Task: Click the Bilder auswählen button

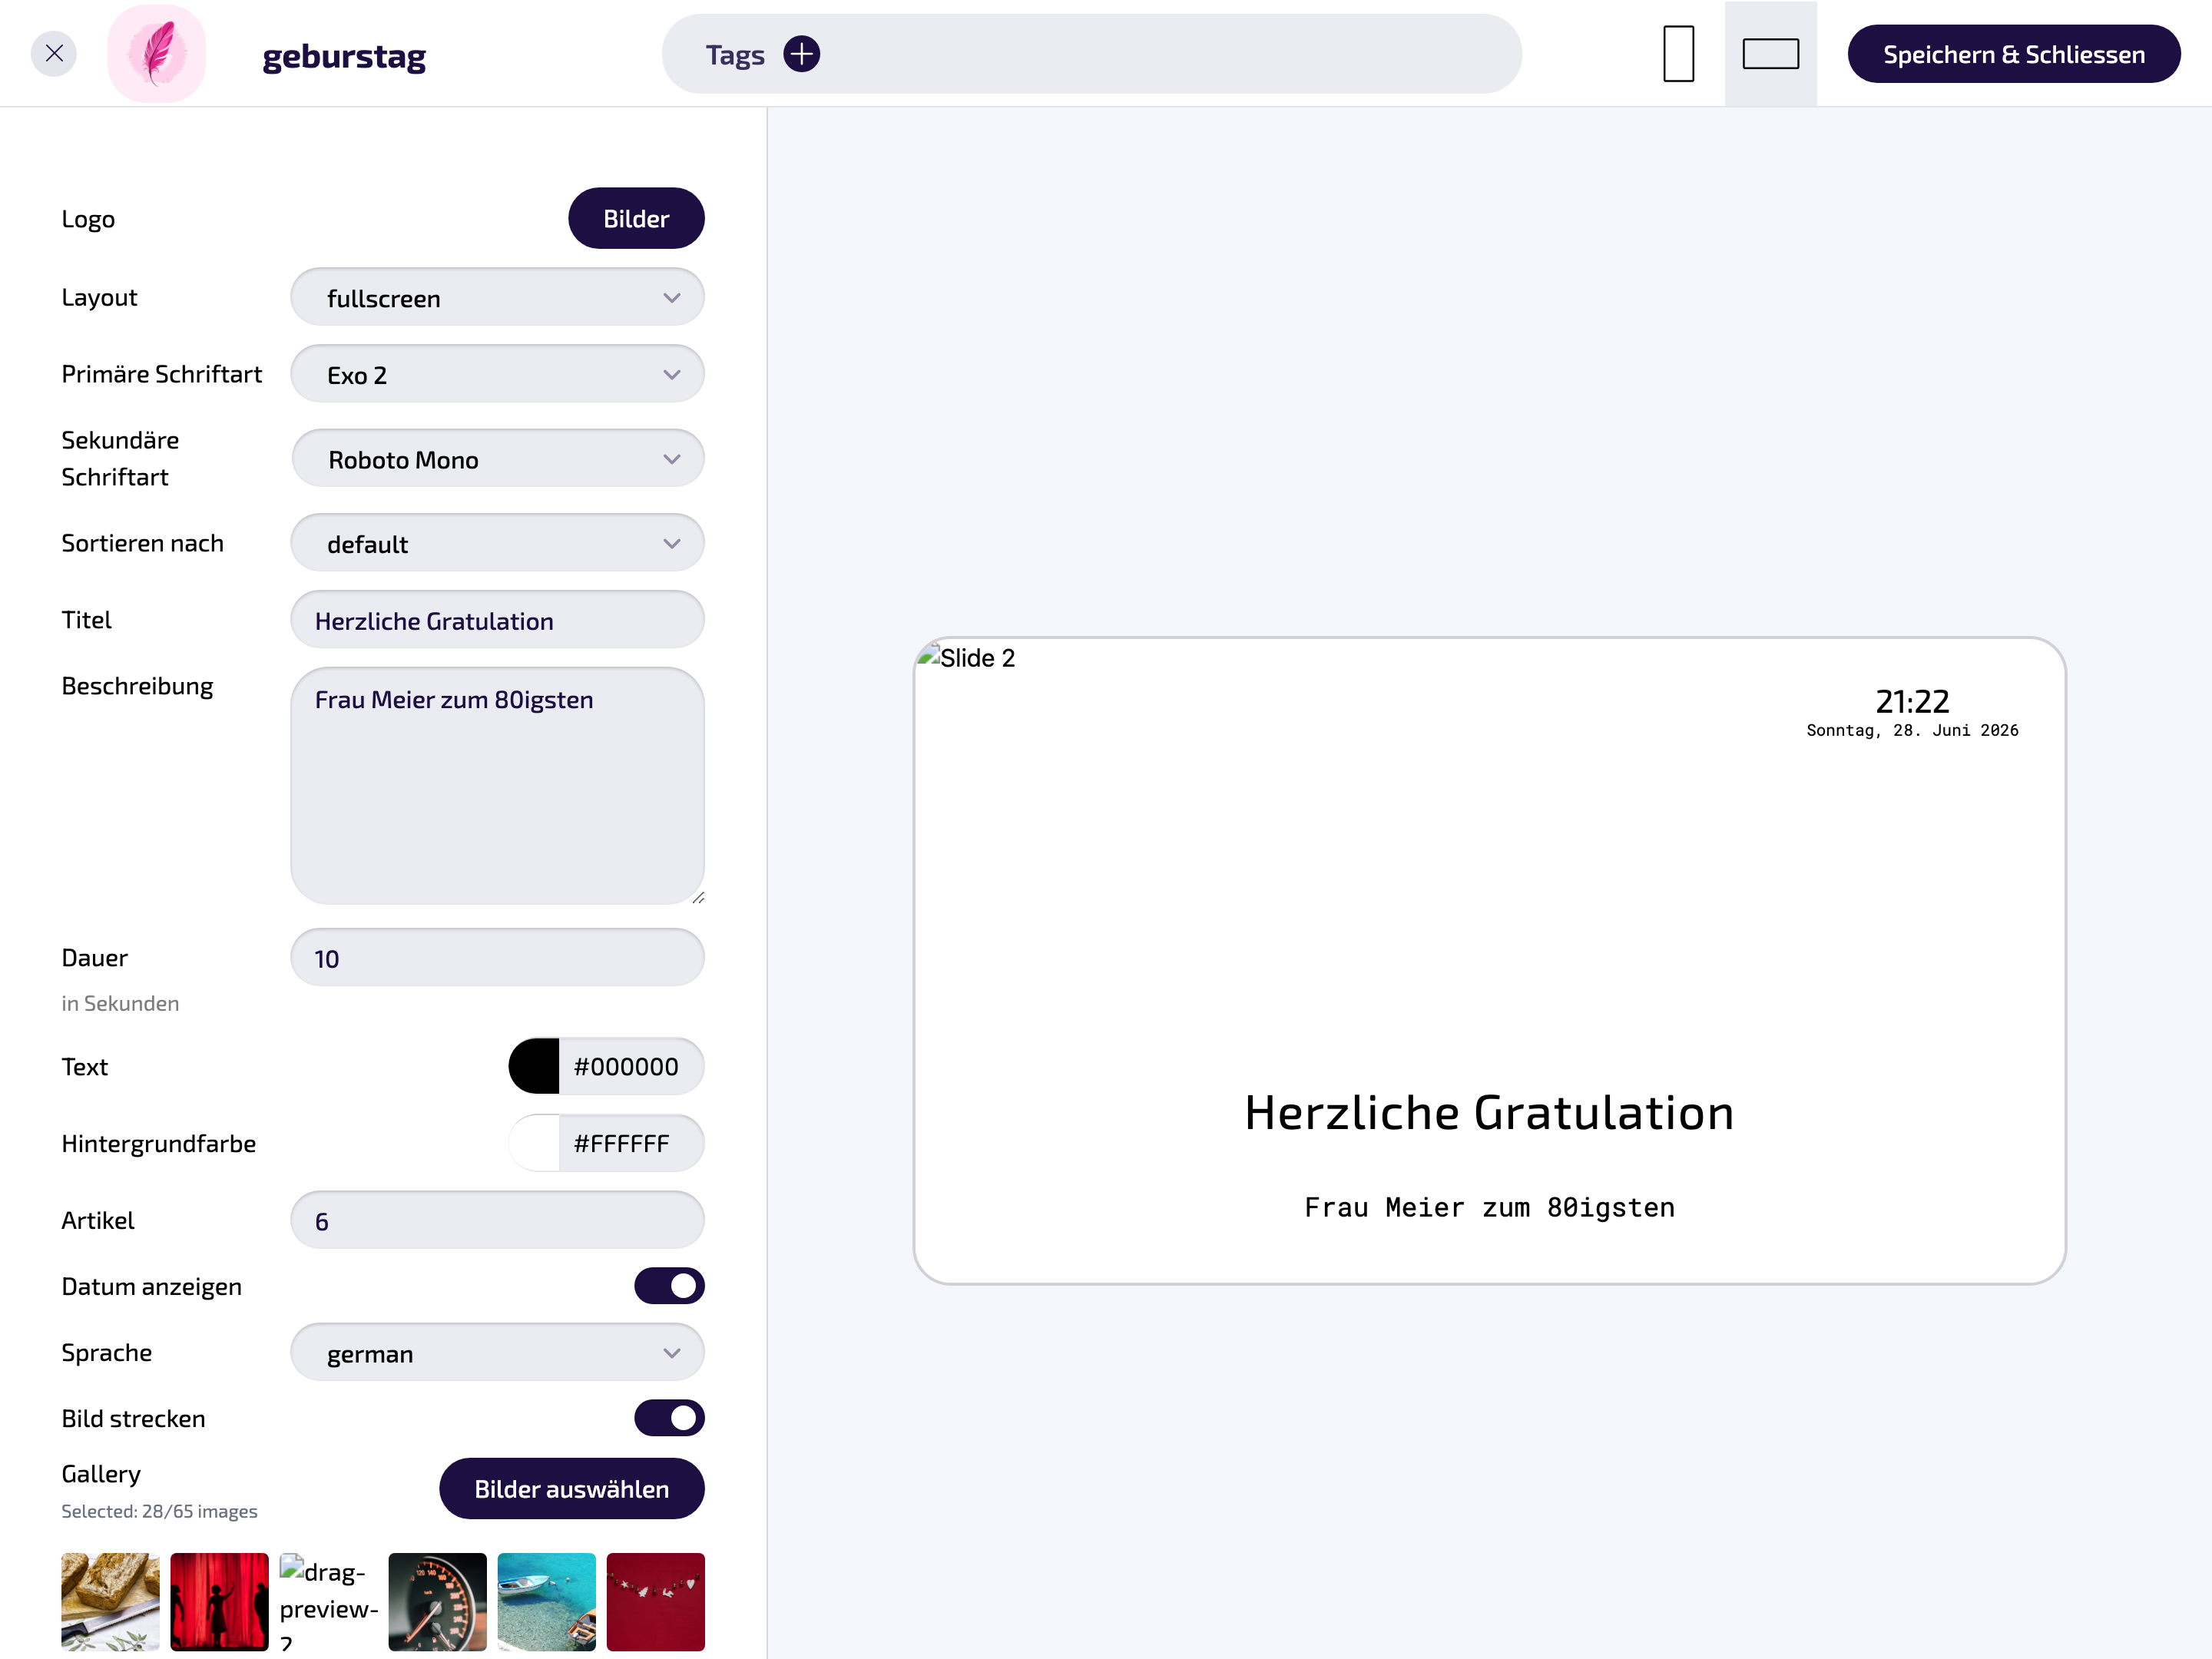Action: 571,1489
